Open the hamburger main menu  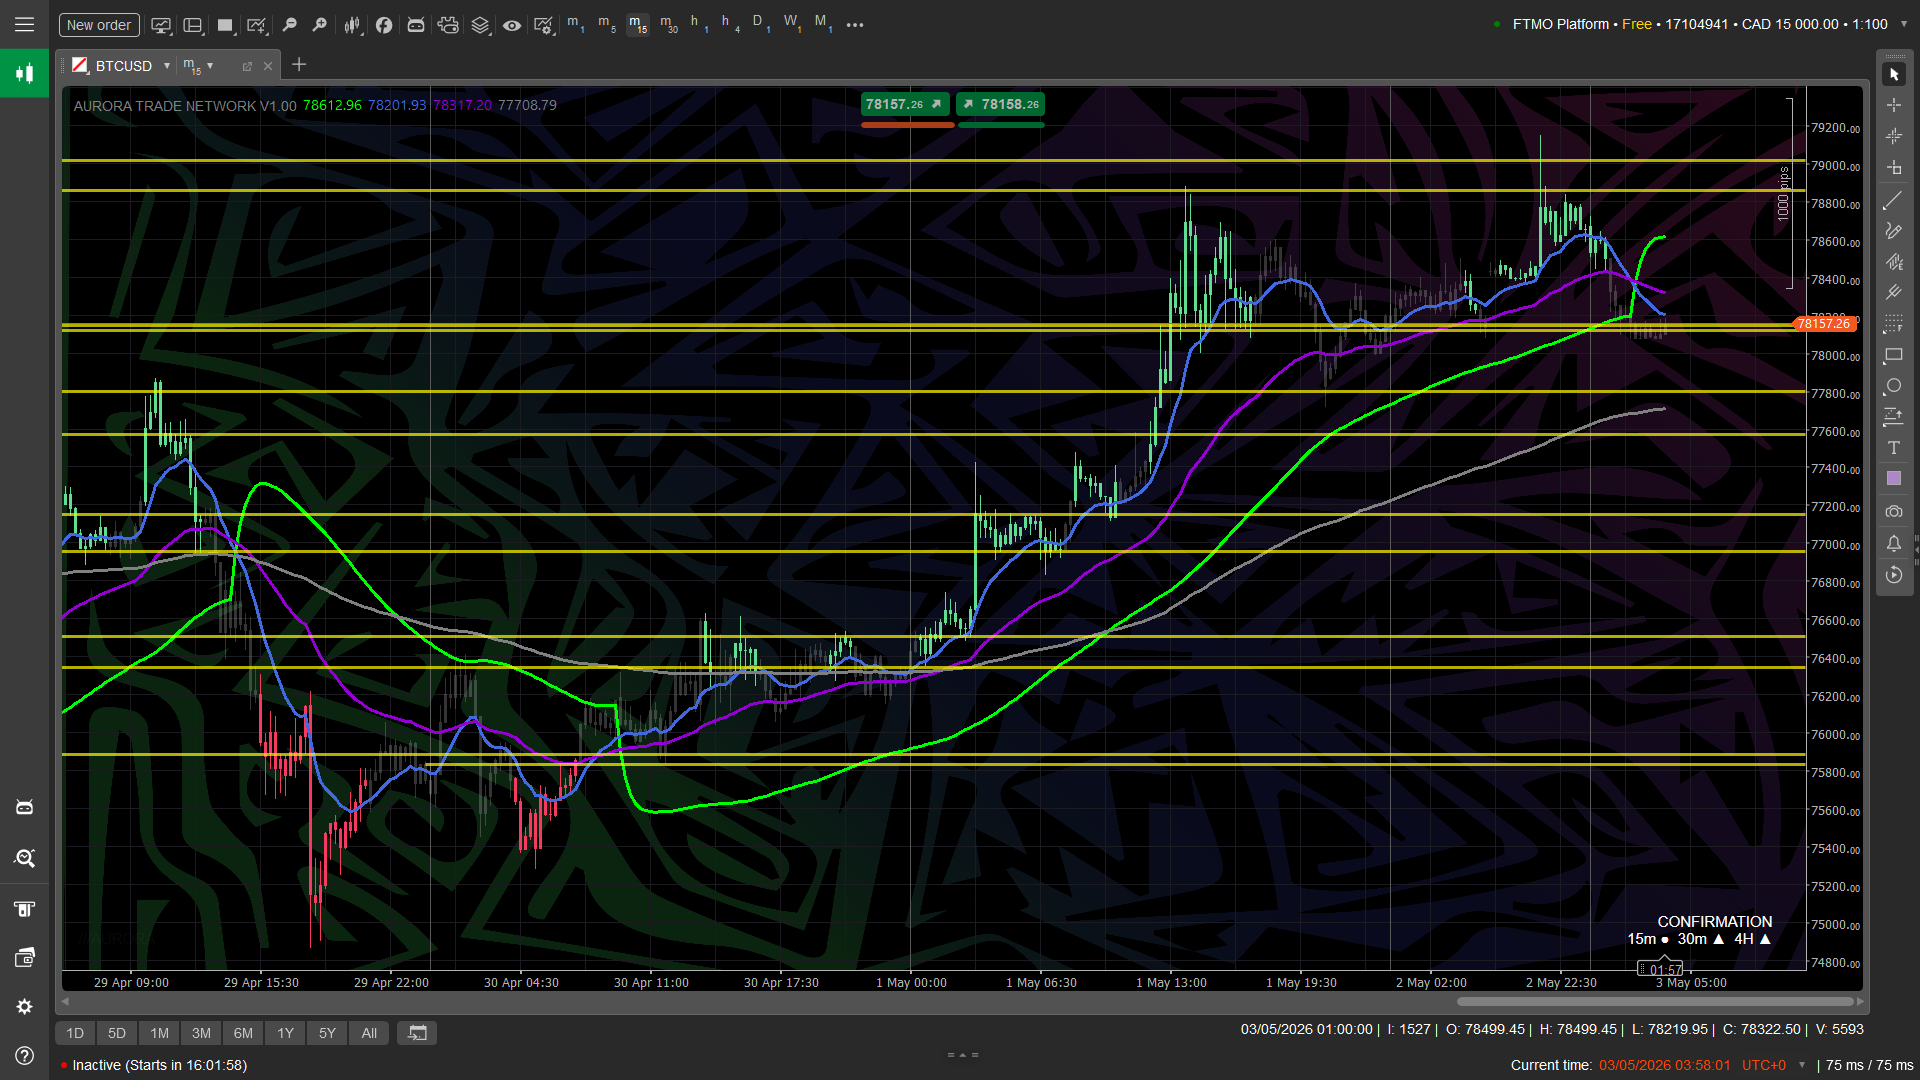(x=24, y=24)
